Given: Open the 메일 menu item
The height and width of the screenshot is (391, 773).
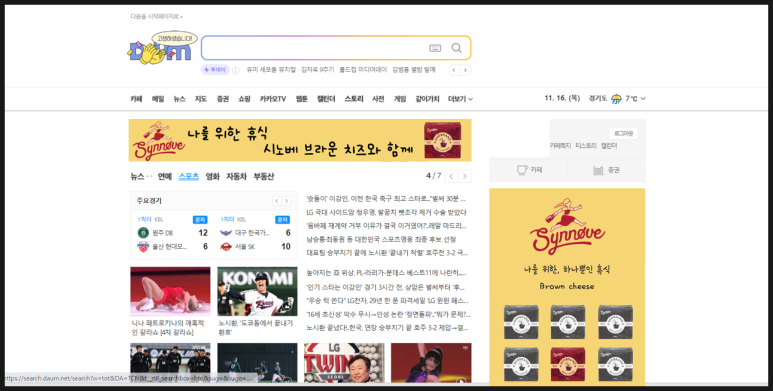Looking at the screenshot, I should pyautogui.click(x=158, y=99).
